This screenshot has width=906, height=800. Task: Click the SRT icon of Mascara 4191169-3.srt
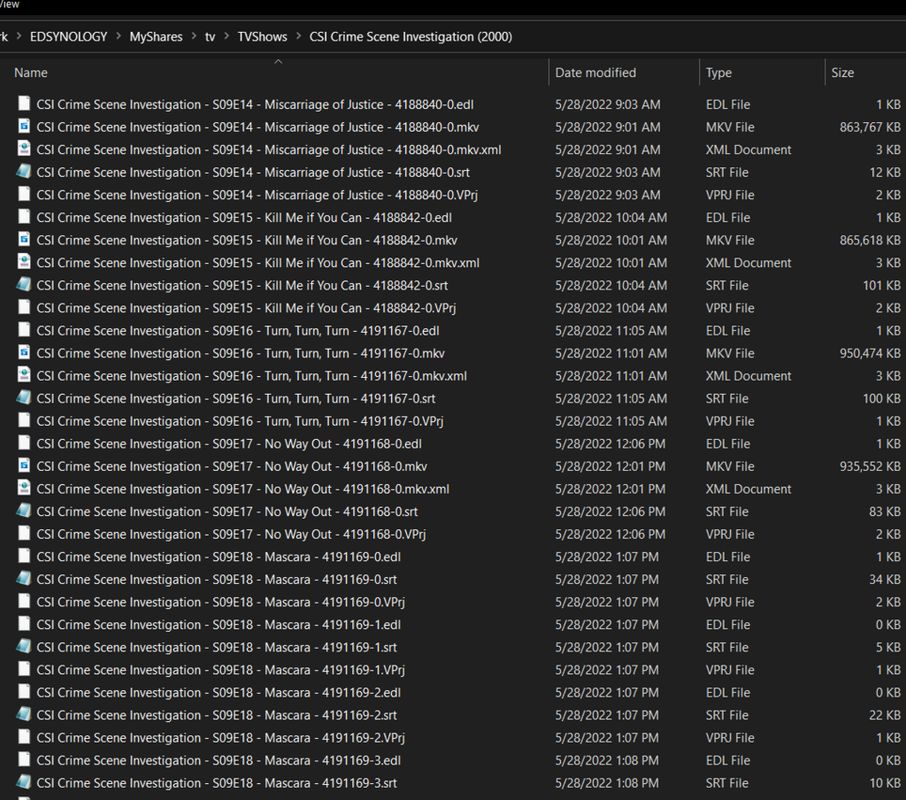[x=24, y=783]
